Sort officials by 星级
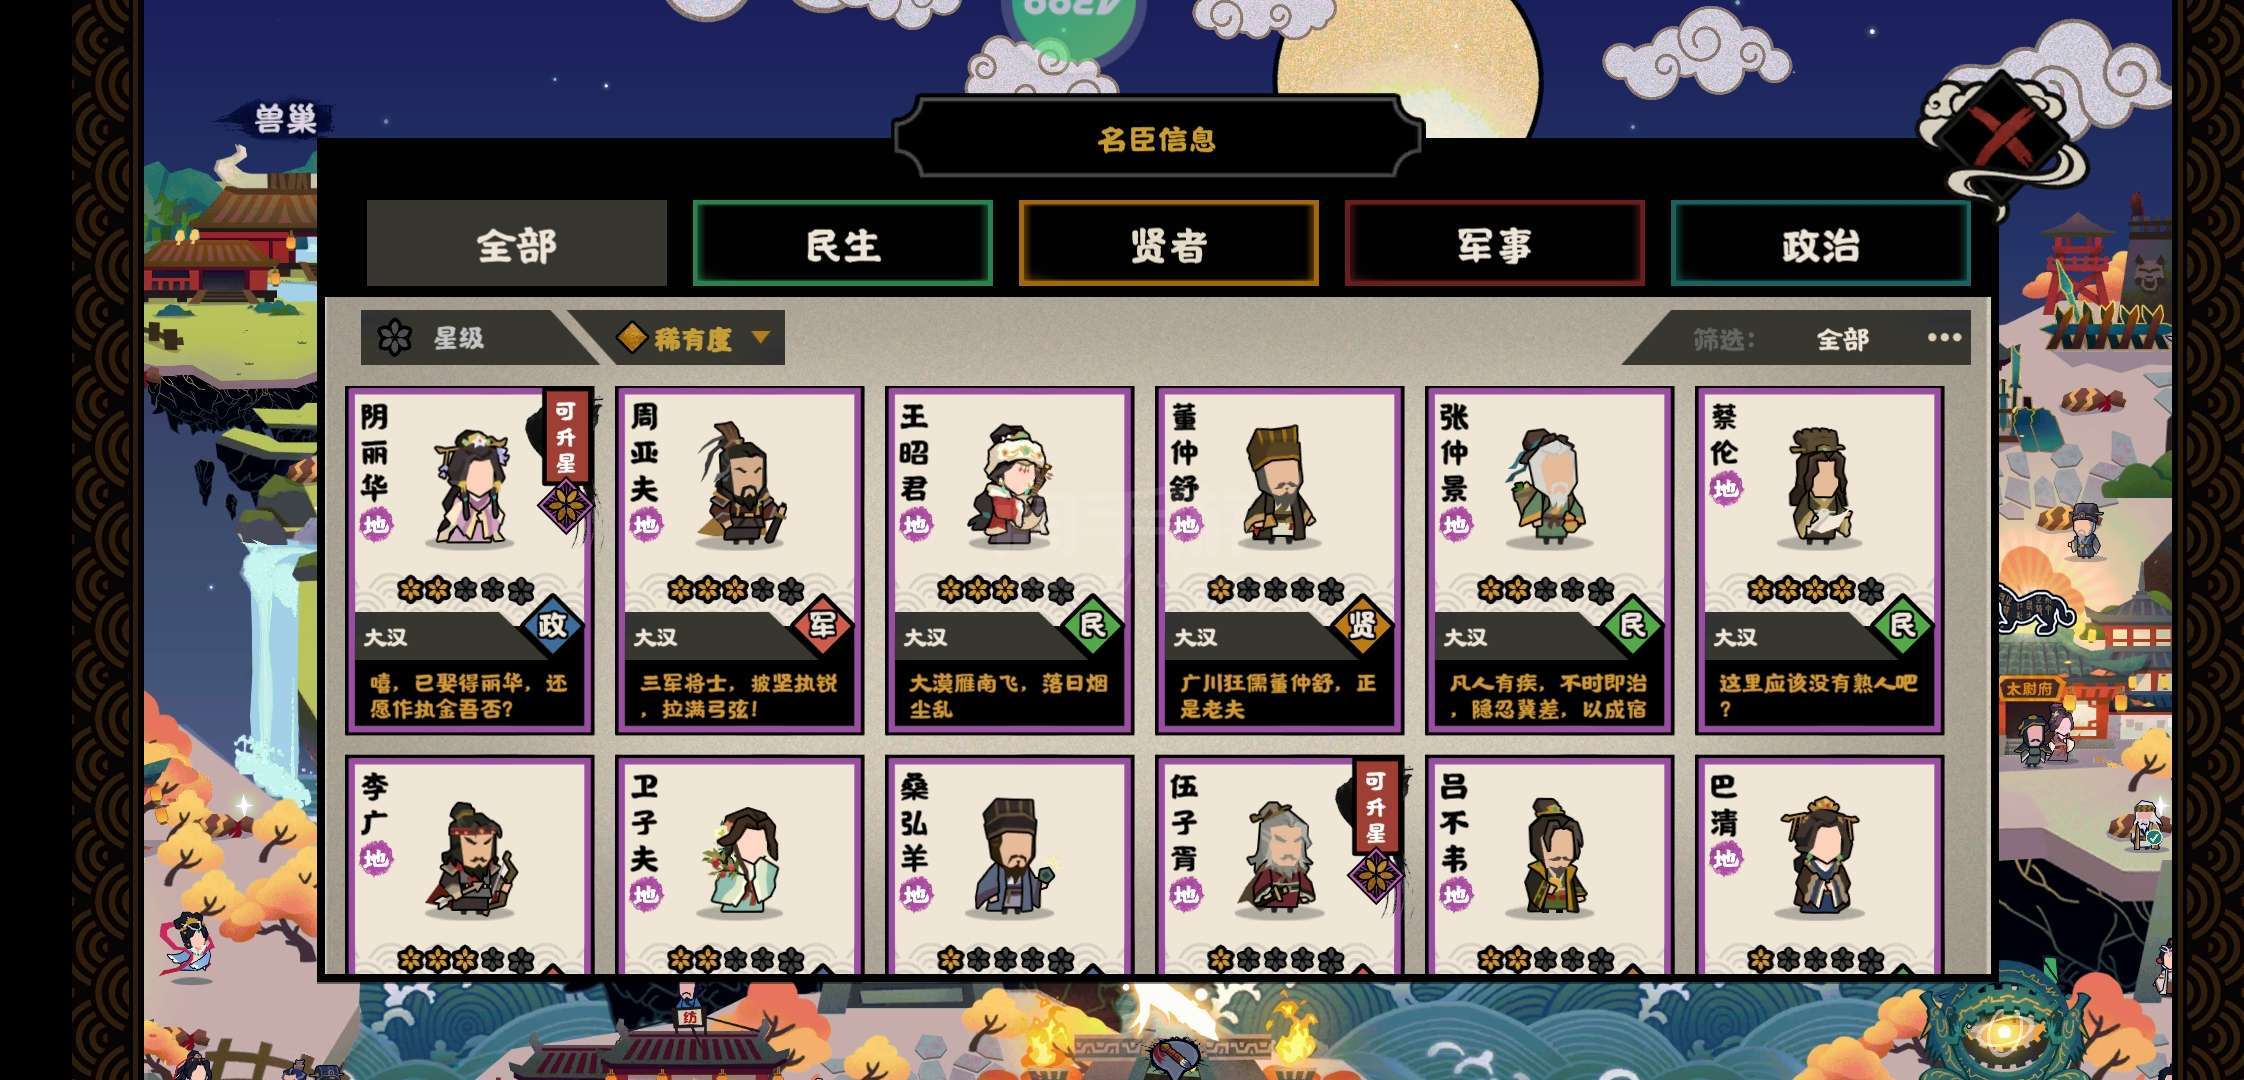Image resolution: width=2244 pixels, height=1080 pixels. pyautogui.click(x=460, y=338)
